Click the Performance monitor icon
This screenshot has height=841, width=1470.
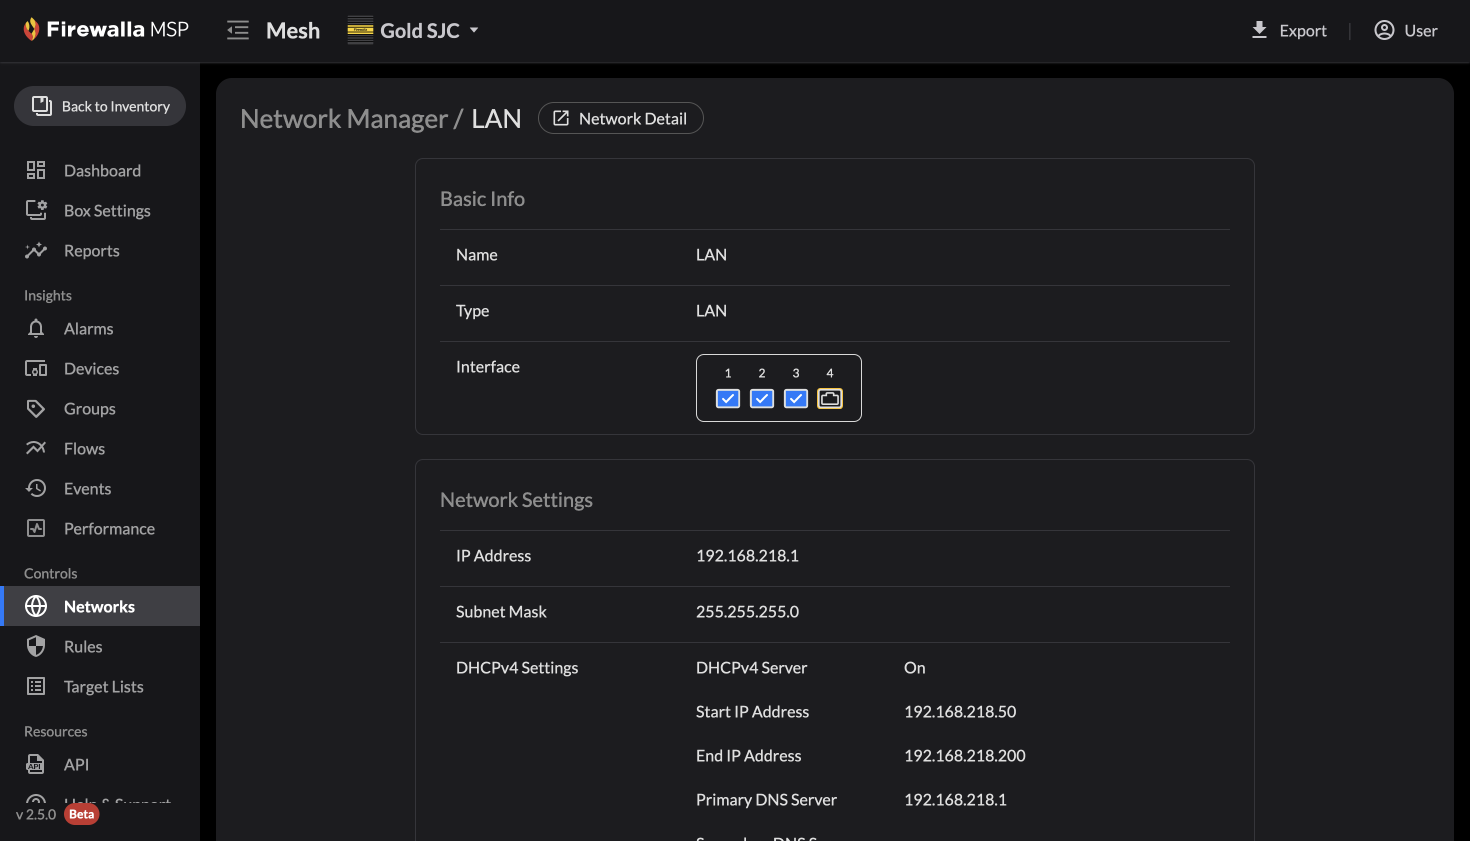36,528
